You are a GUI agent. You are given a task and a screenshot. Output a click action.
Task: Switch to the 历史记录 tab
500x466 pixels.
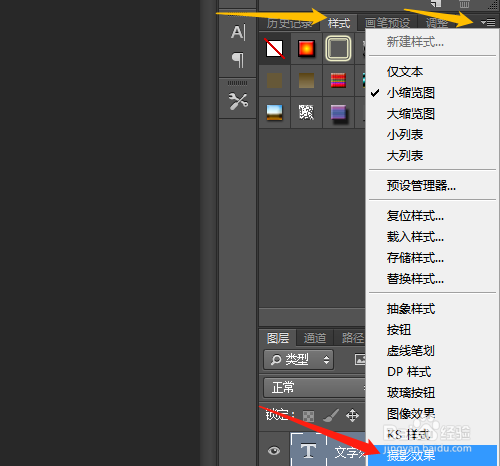[289, 23]
